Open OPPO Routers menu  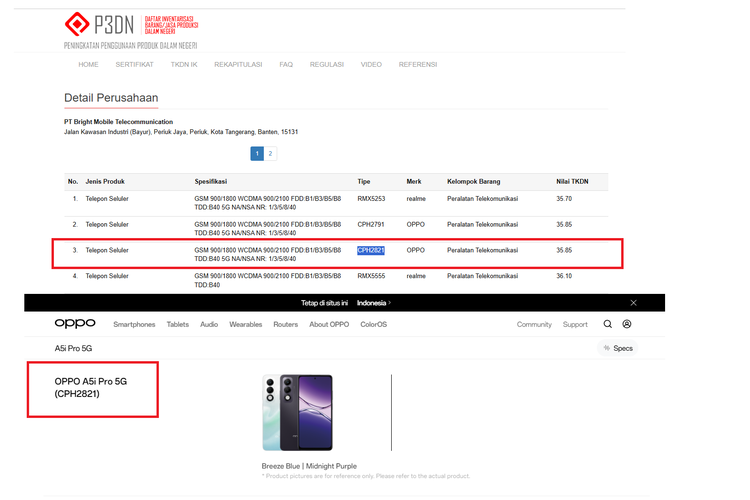286,324
